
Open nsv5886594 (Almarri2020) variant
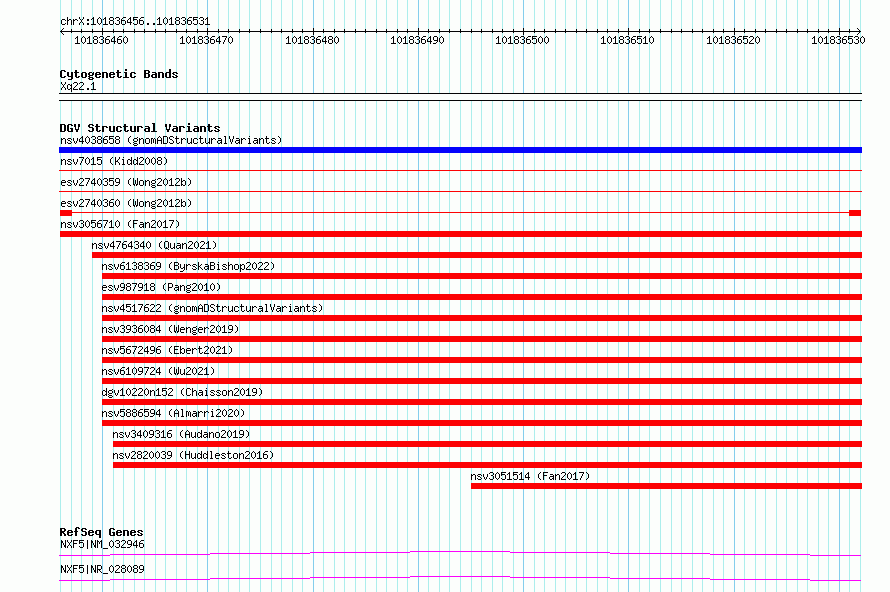[173, 413]
